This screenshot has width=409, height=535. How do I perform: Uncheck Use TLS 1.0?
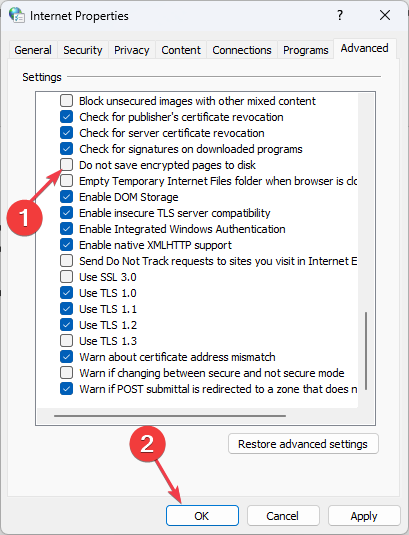67,293
